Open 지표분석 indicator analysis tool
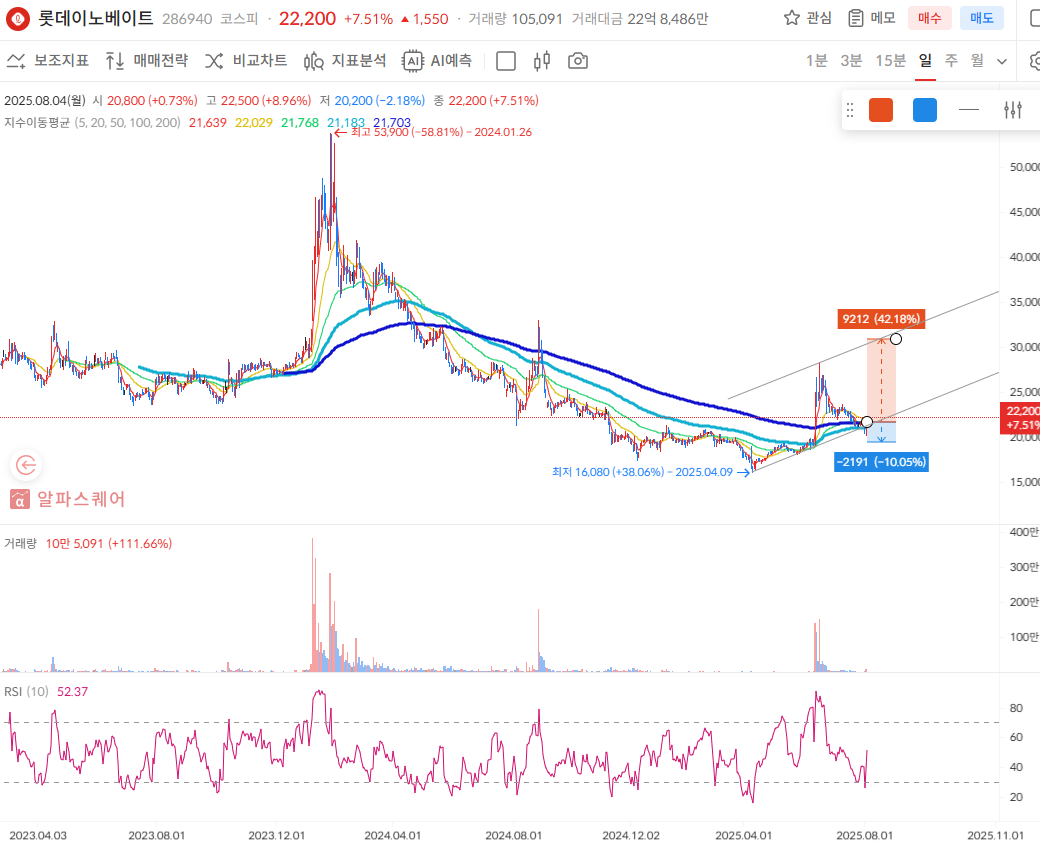This screenshot has height=848, width=1040. coord(345,61)
